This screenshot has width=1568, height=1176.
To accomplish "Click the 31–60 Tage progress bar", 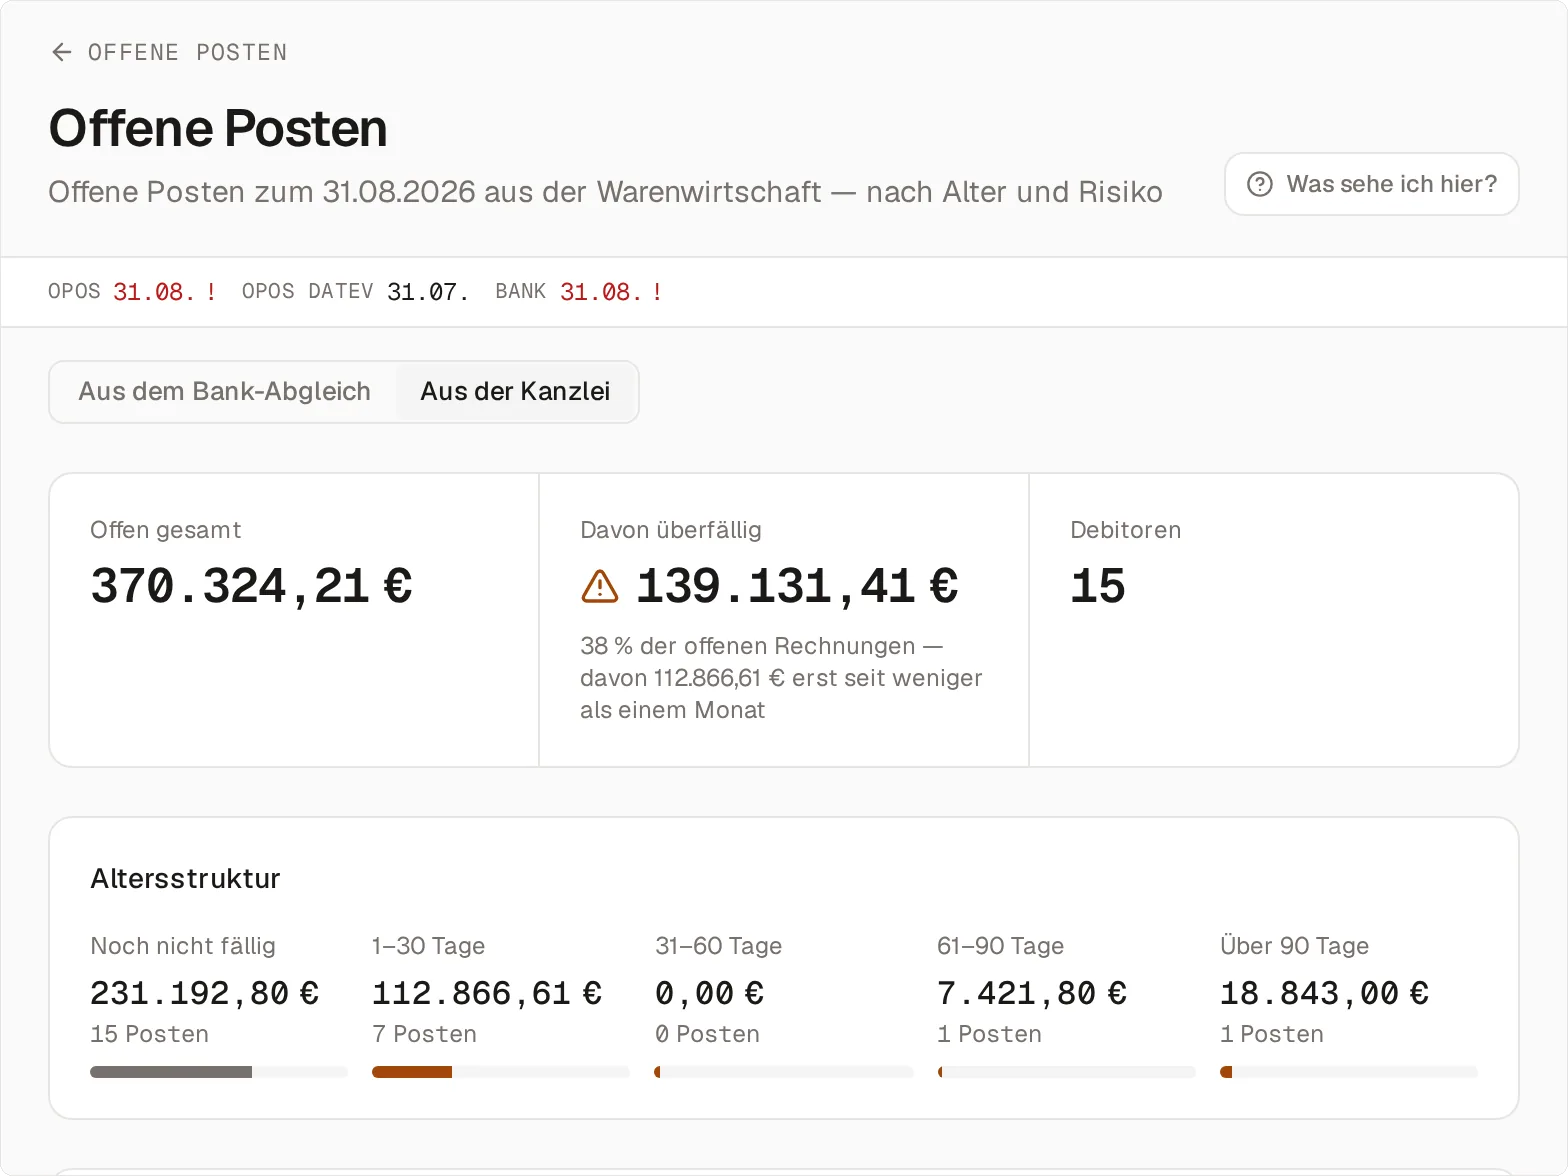I will [x=784, y=1072].
